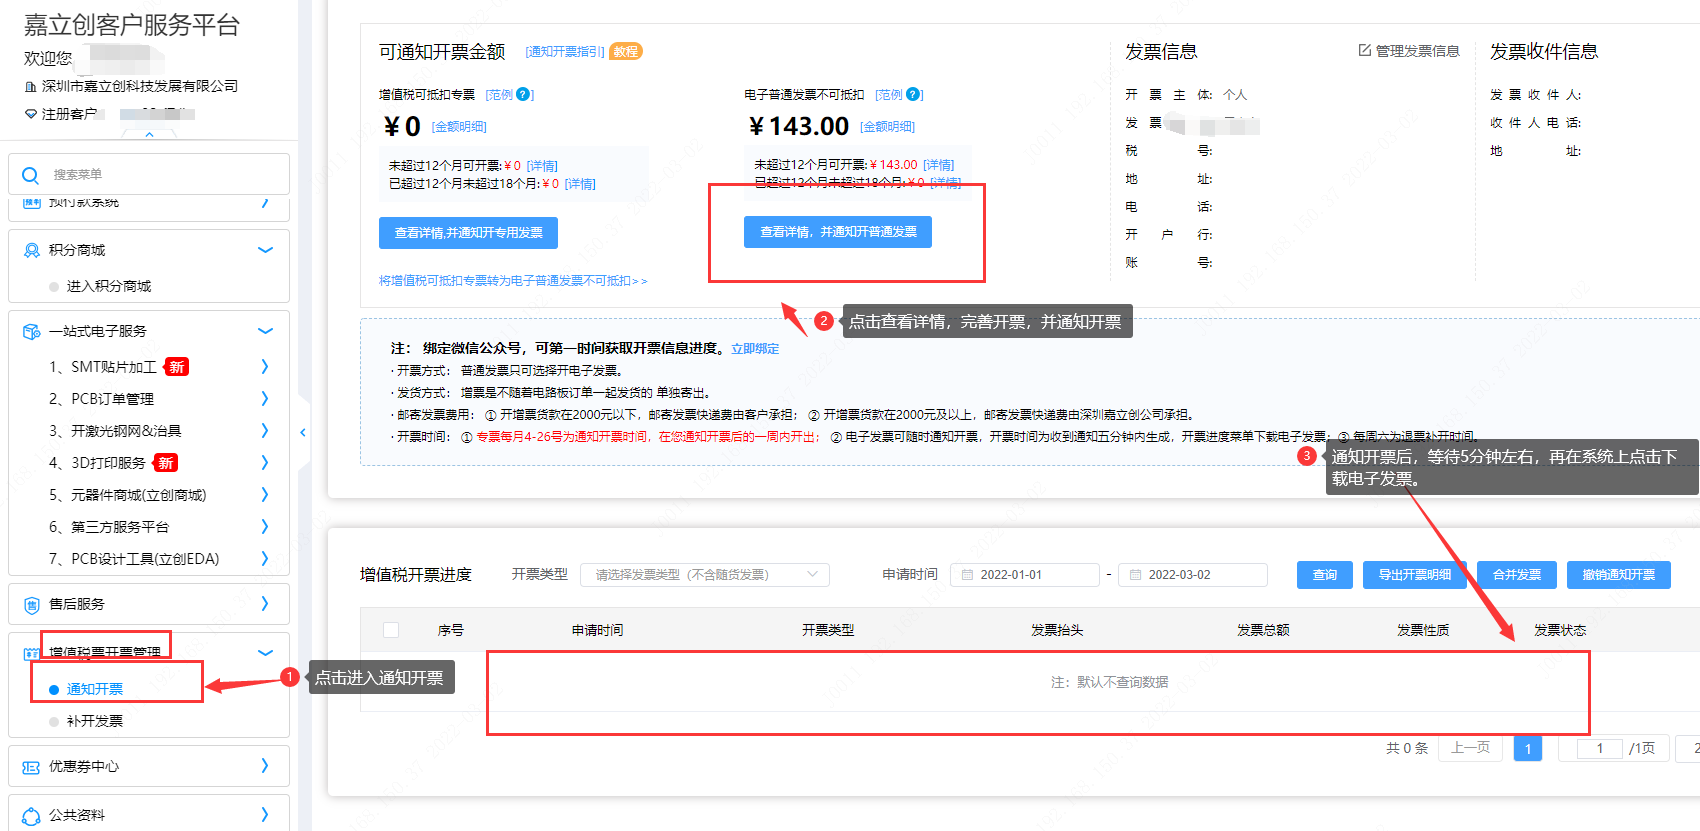
Task: Click the 售后服务 shield icon
Action: tap(31, 604)
